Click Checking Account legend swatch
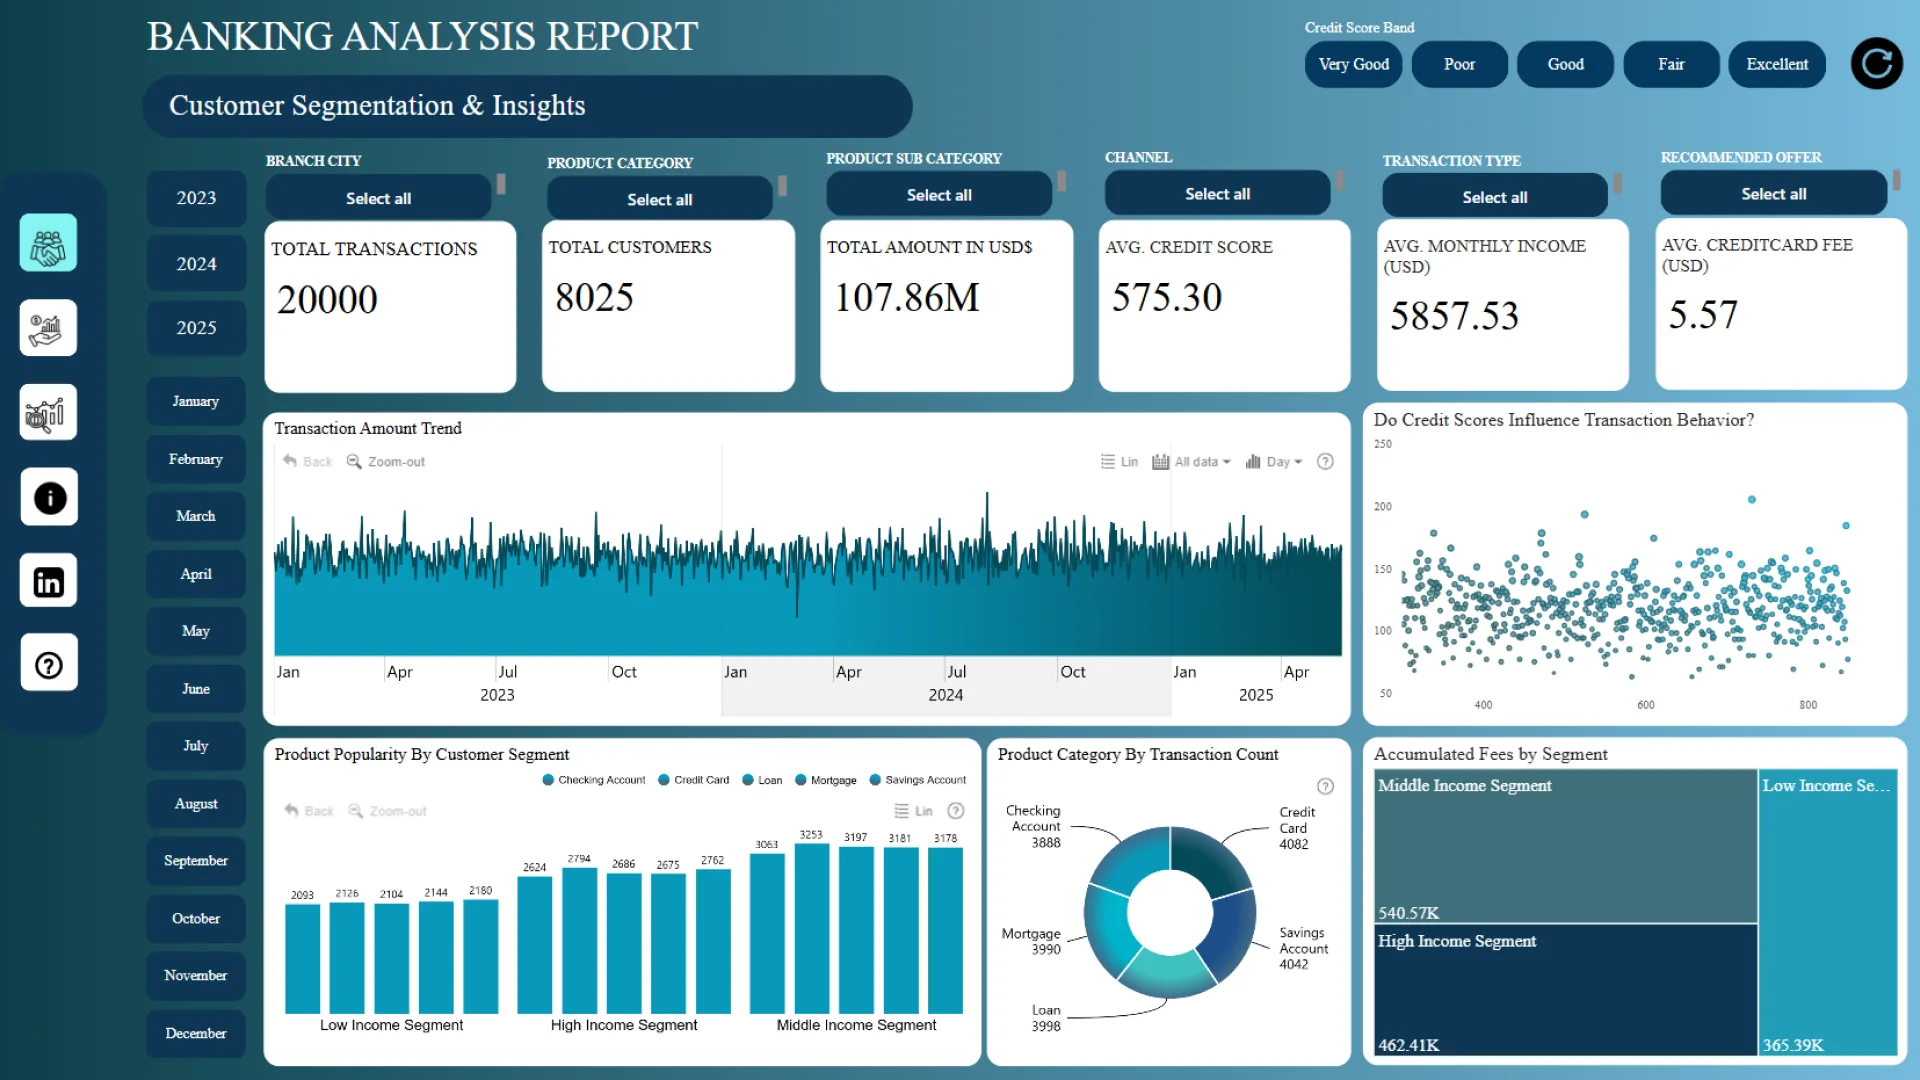Image resolution: width=1920 pixels, height=1080 pixels. [x=548, y=780]
